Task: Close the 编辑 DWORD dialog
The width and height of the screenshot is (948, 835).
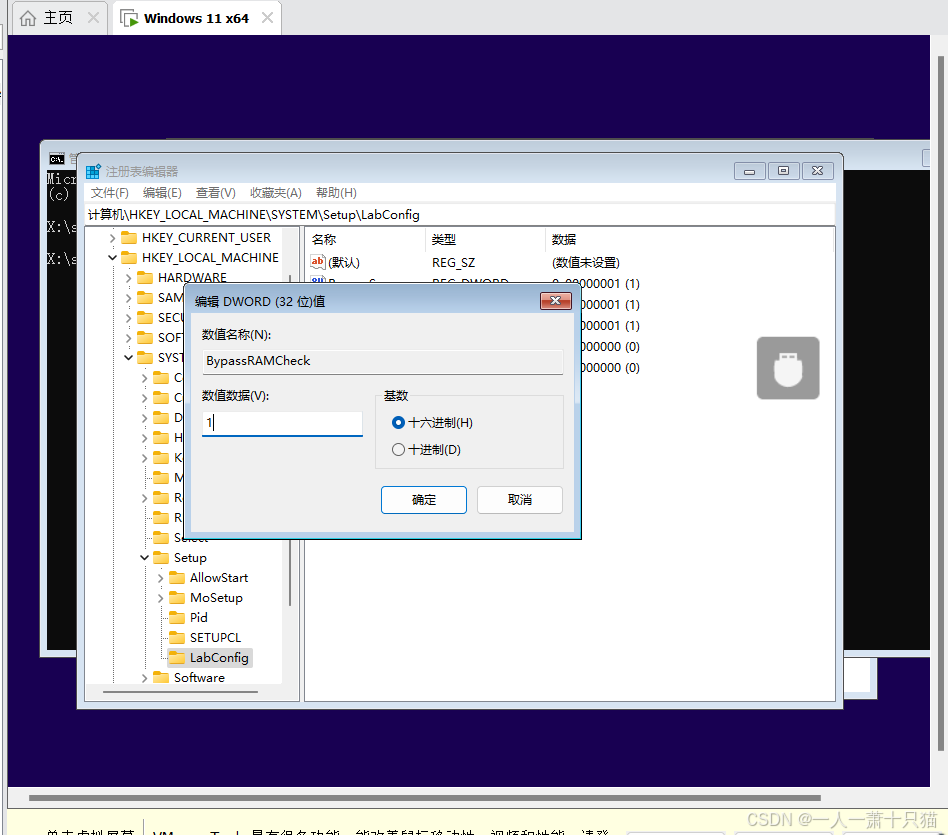Action: [556, 301]
